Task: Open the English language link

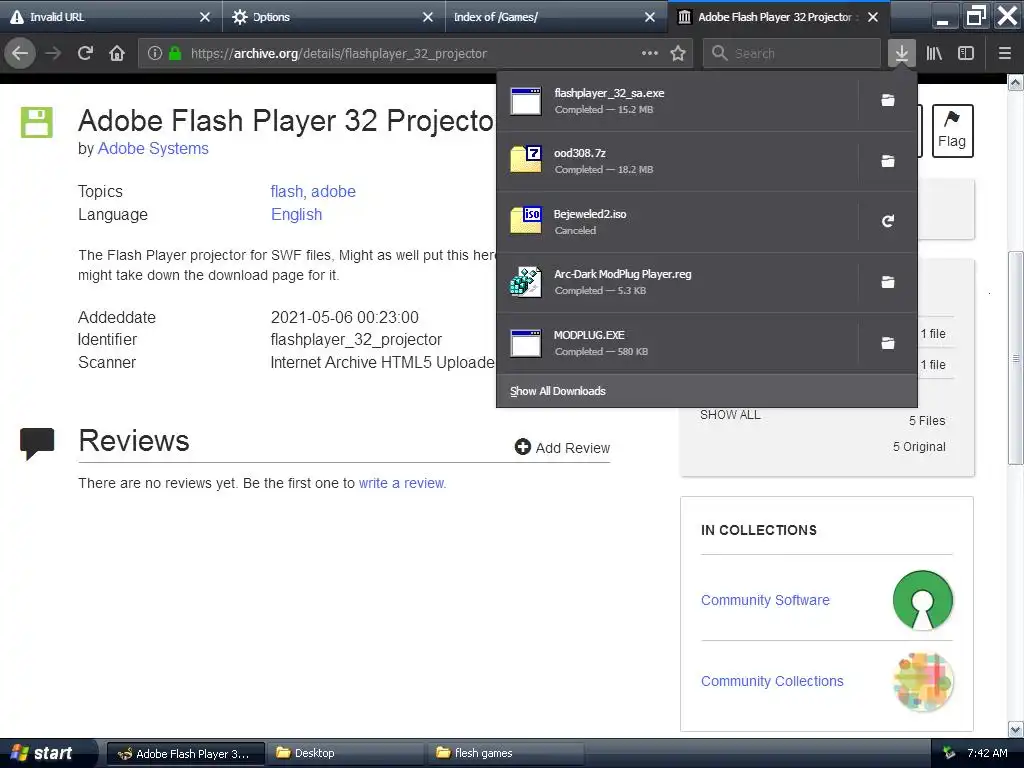Action: pos(296,215)
